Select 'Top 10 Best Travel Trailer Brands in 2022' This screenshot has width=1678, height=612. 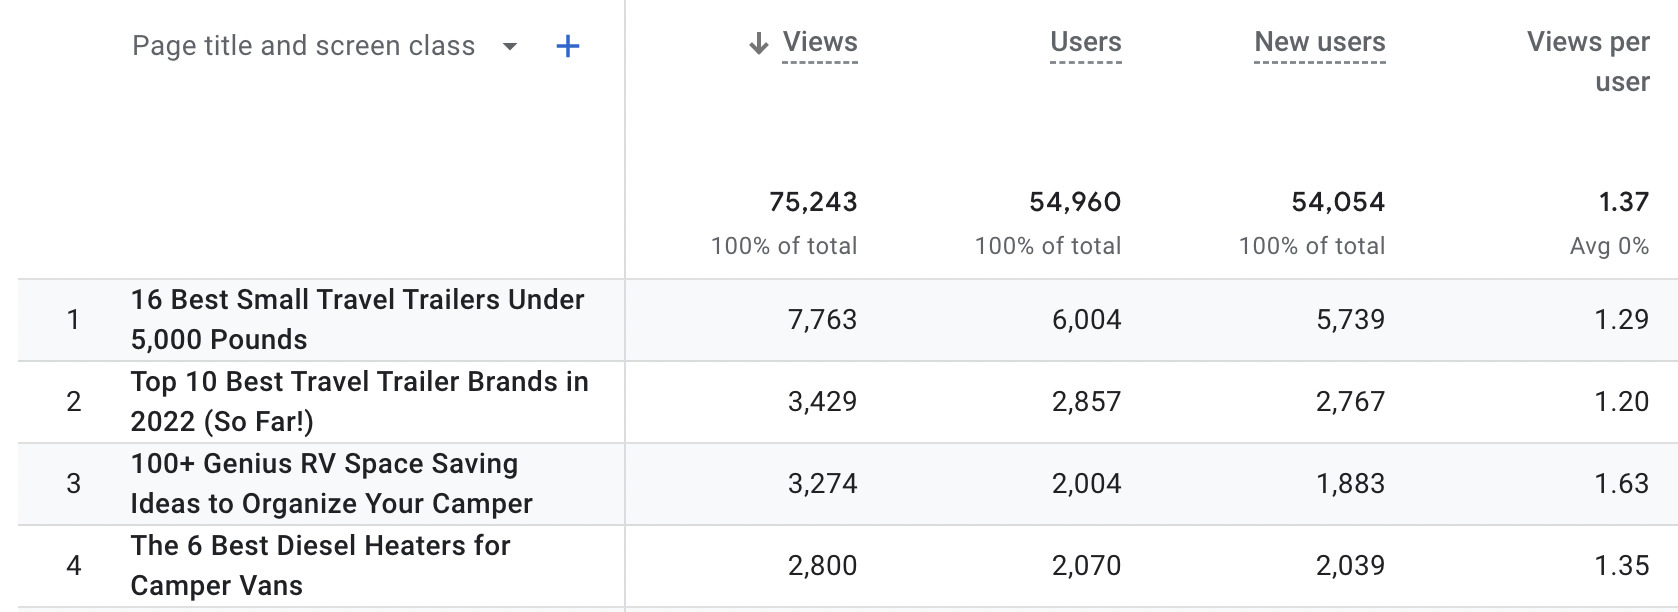pyautogui.click(x=360, y=401)
